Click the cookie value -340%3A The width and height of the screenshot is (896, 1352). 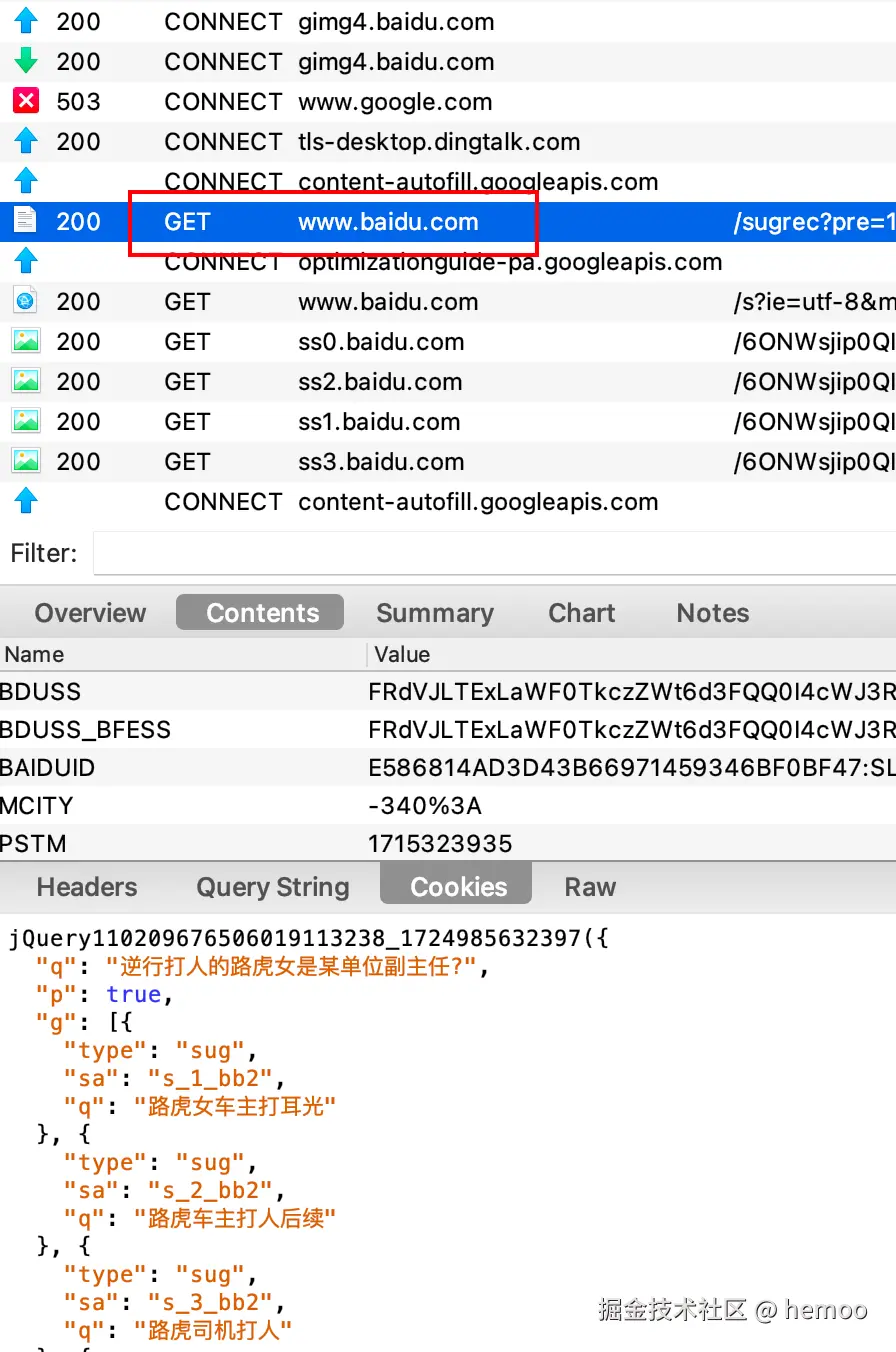(426, 806)
